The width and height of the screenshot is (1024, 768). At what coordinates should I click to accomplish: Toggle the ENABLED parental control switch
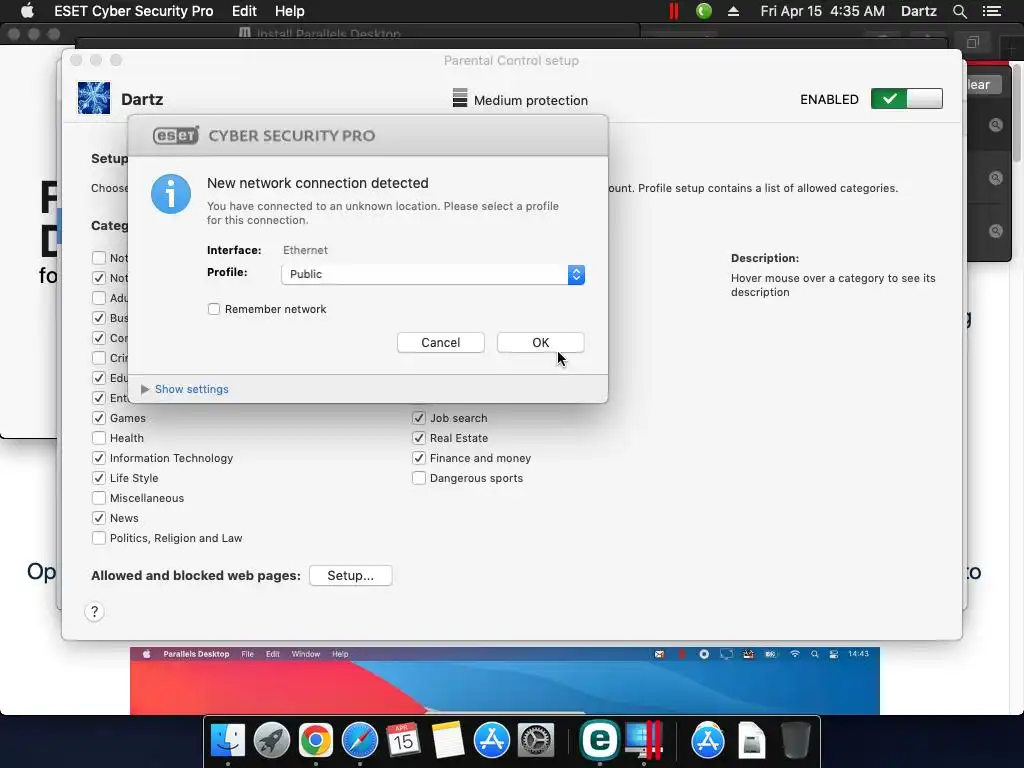click(906, 99)
